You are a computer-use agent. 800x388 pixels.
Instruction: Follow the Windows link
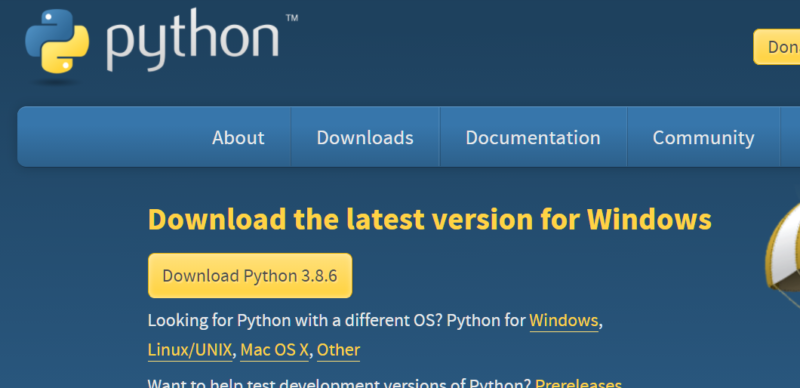tap(564, 321)
